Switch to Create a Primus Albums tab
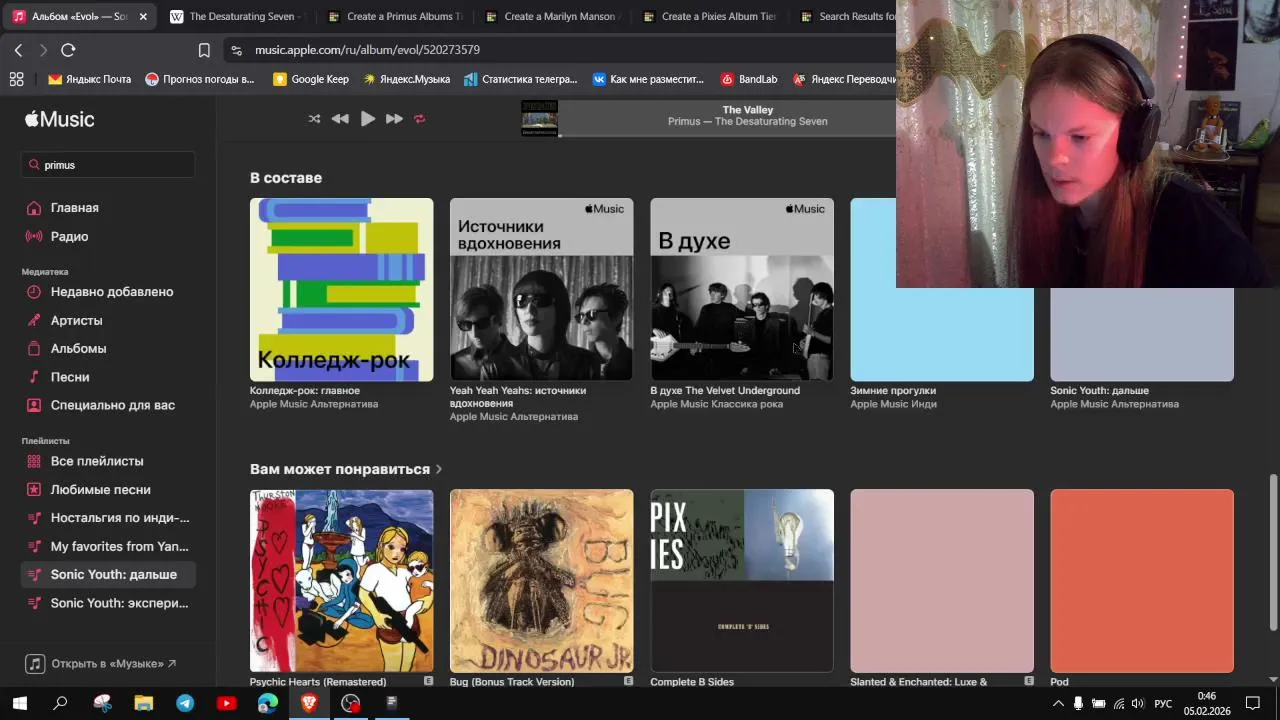Image resolution: width=1280 pixels, height=720 pixels. pos(394,16)
